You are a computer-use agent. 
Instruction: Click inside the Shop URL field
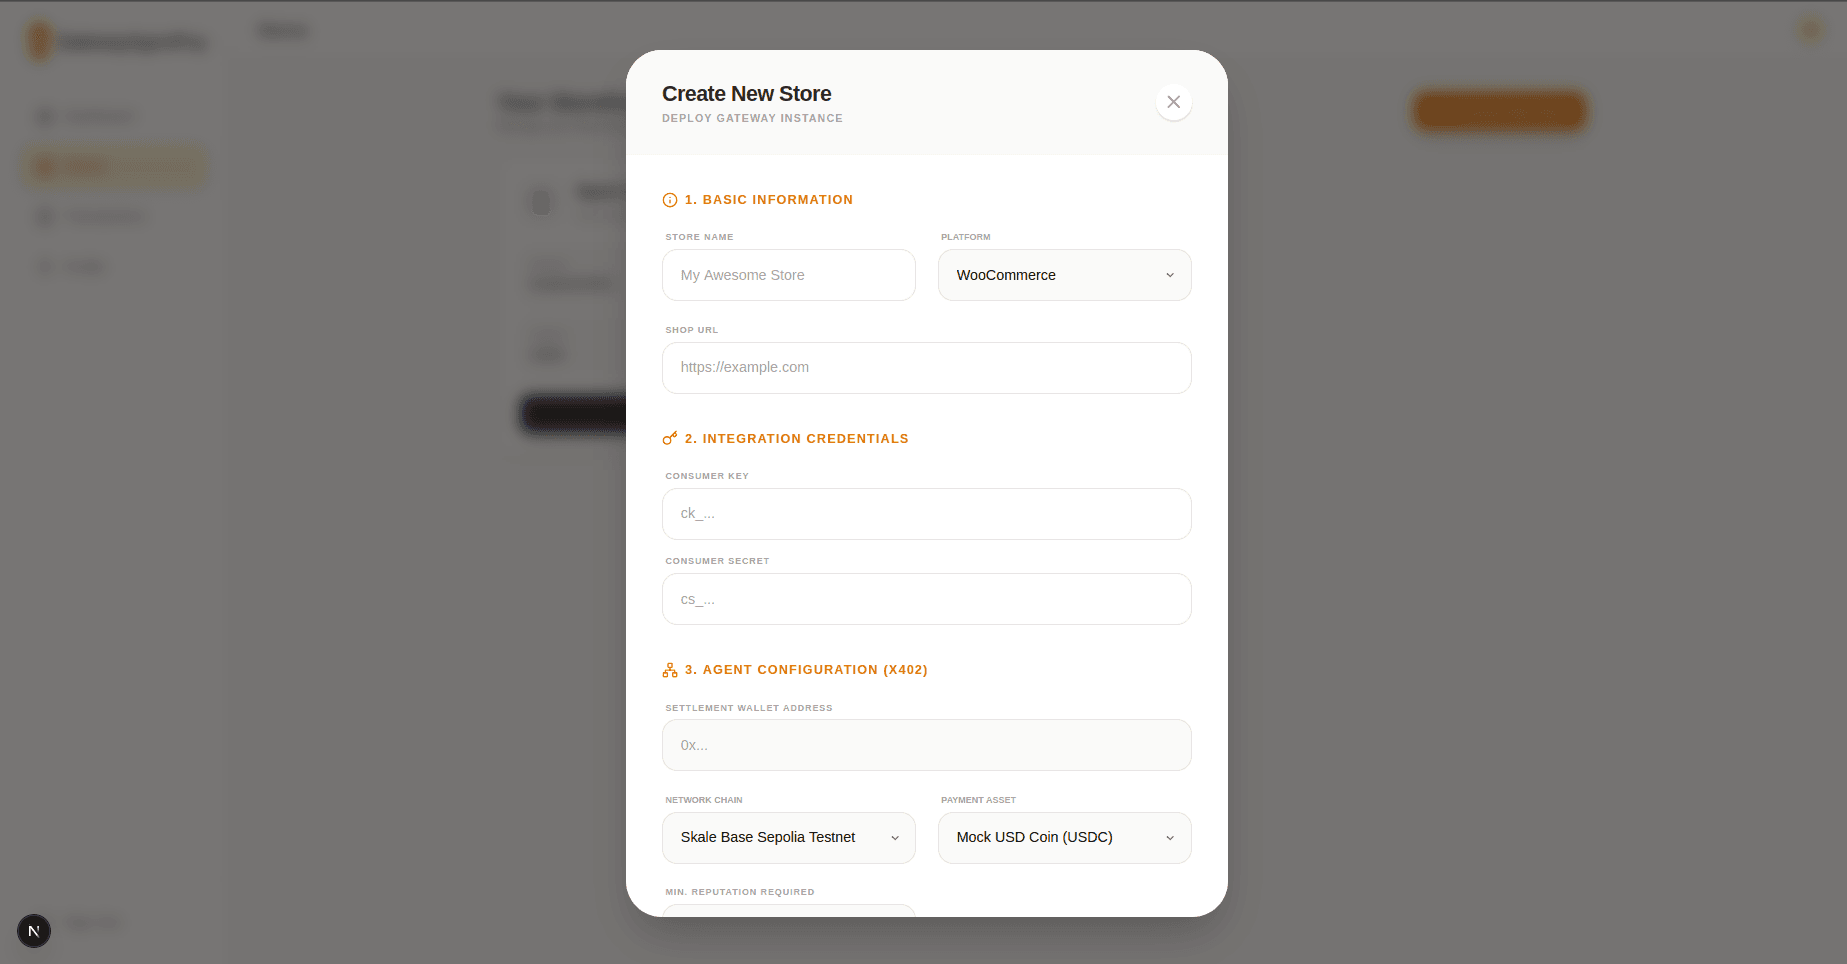926,367
